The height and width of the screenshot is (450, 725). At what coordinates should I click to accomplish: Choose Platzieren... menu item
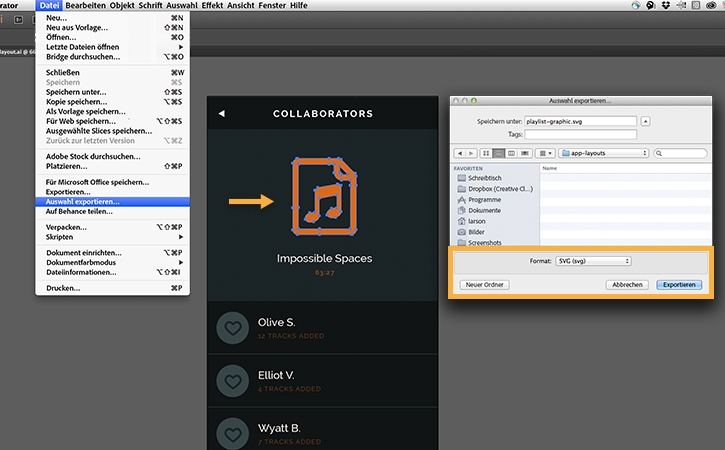point(112,166)
